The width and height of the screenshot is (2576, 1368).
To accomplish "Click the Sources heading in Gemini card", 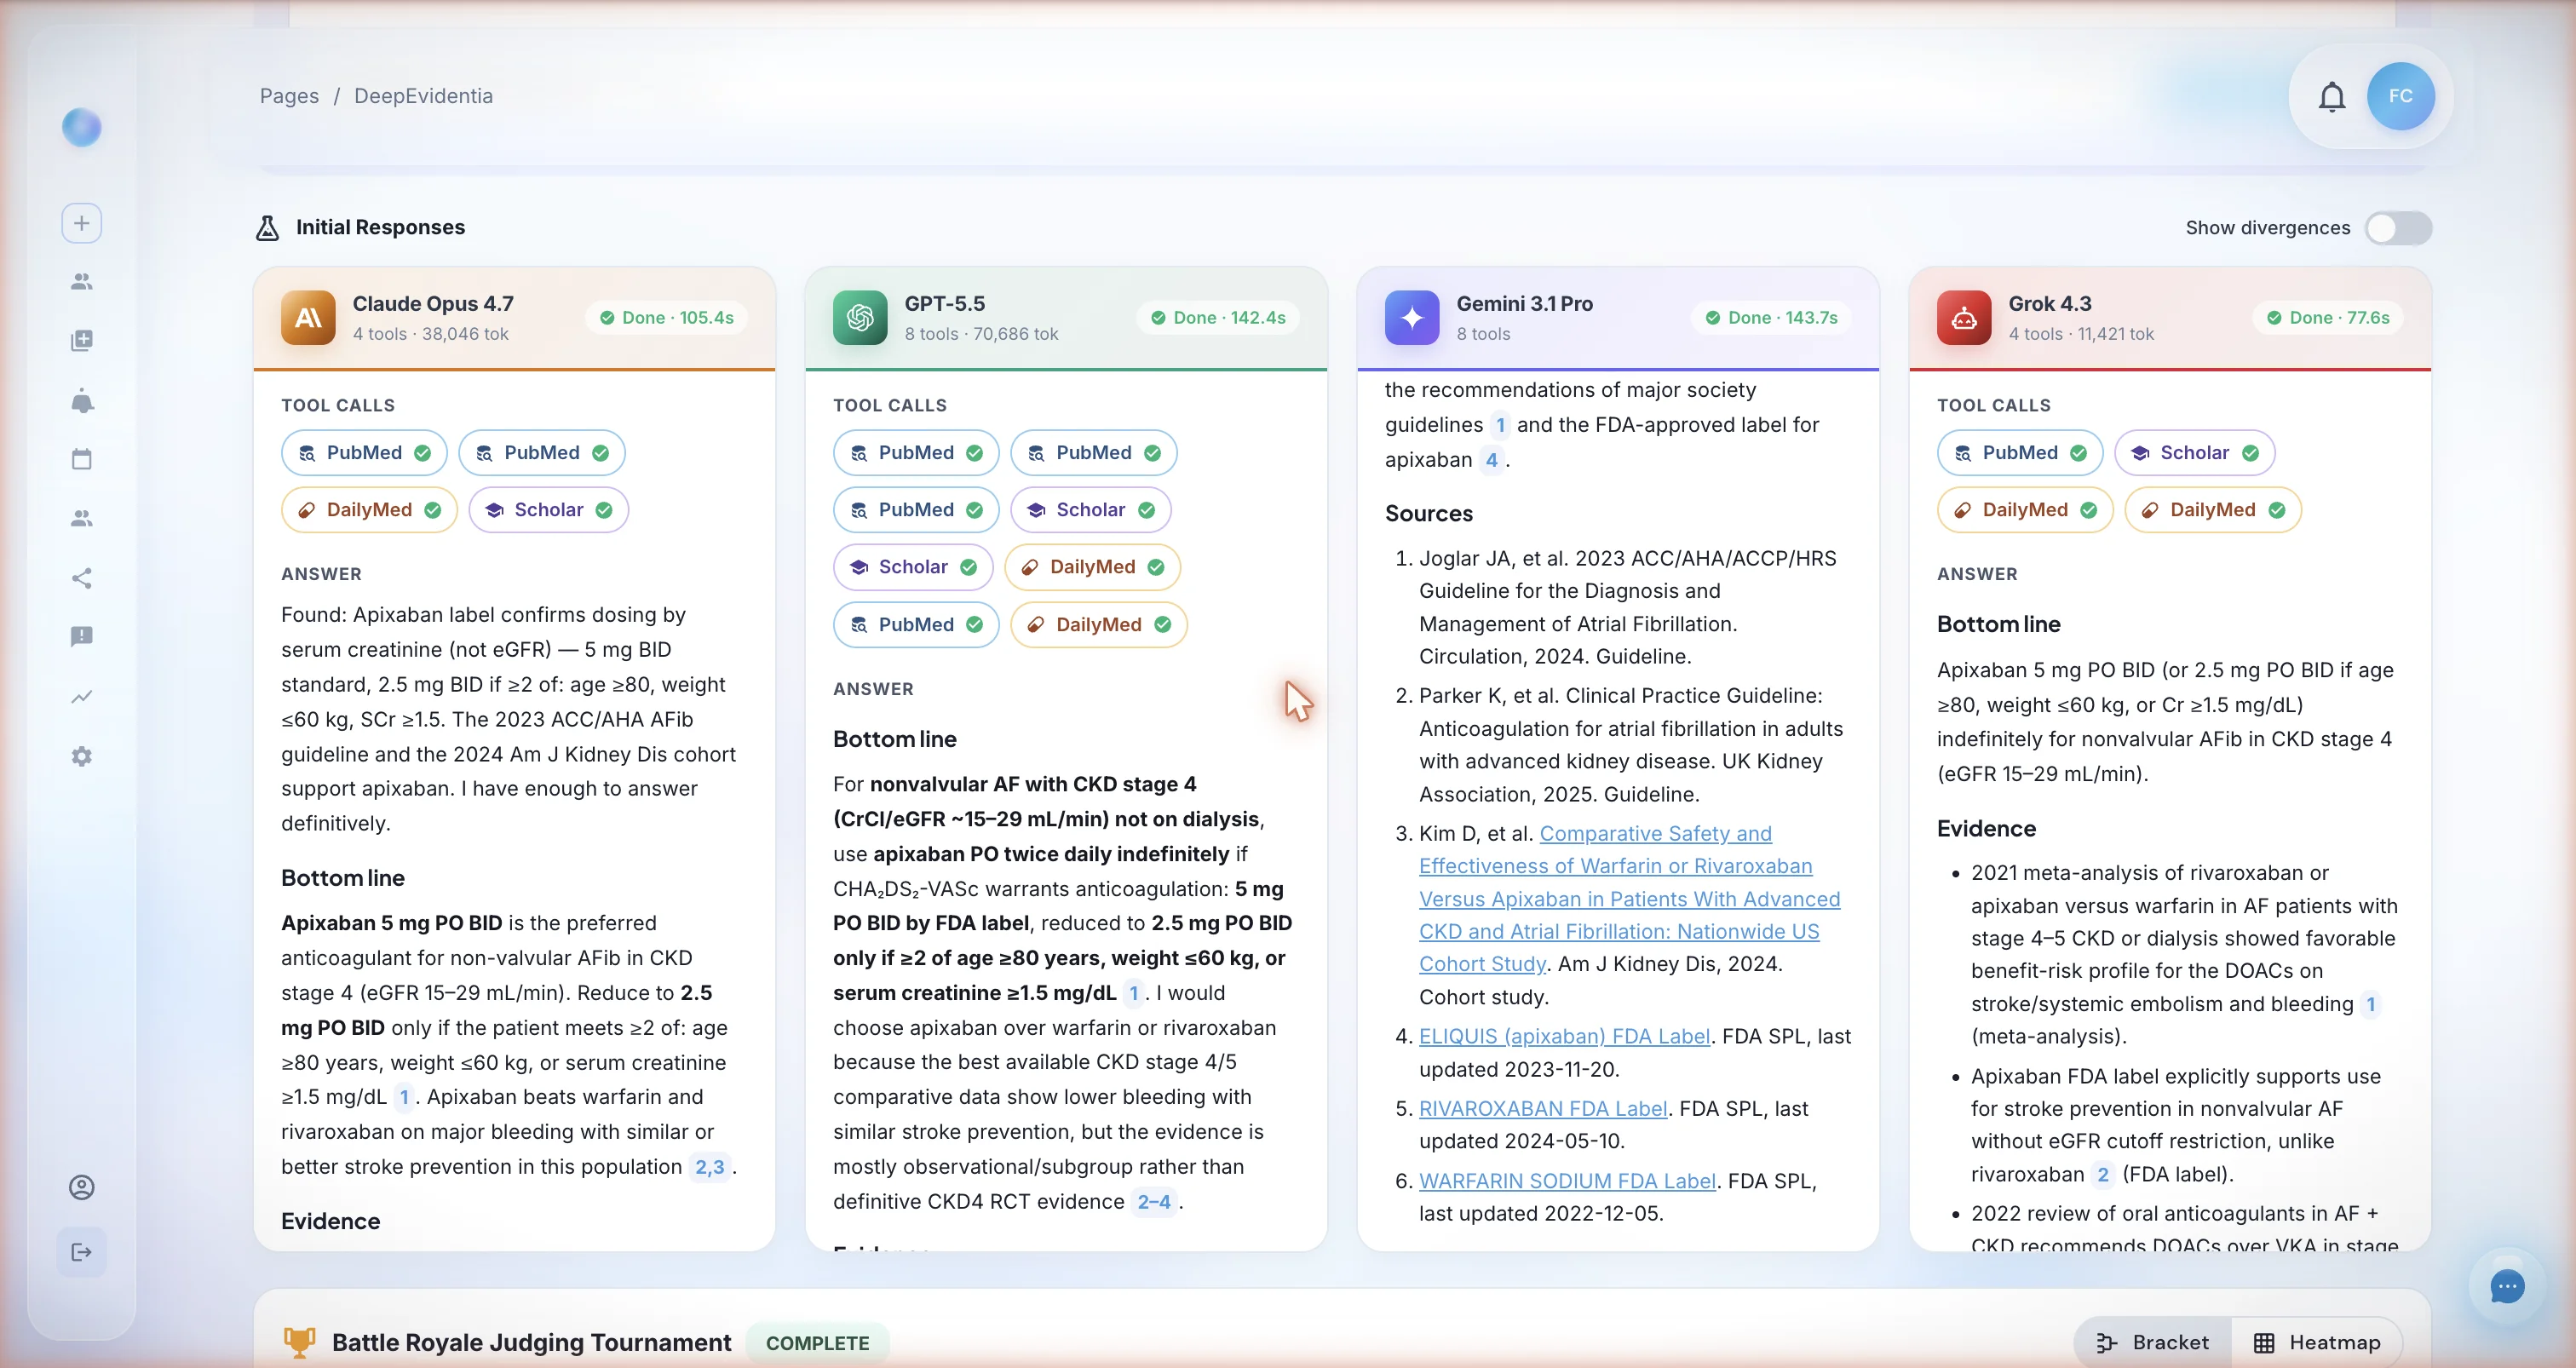I will point(1428,513).
